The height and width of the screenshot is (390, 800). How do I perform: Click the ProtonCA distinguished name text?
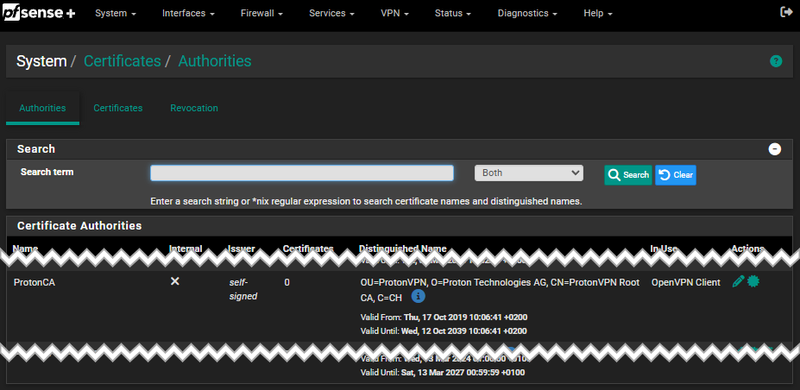[500, 289]
